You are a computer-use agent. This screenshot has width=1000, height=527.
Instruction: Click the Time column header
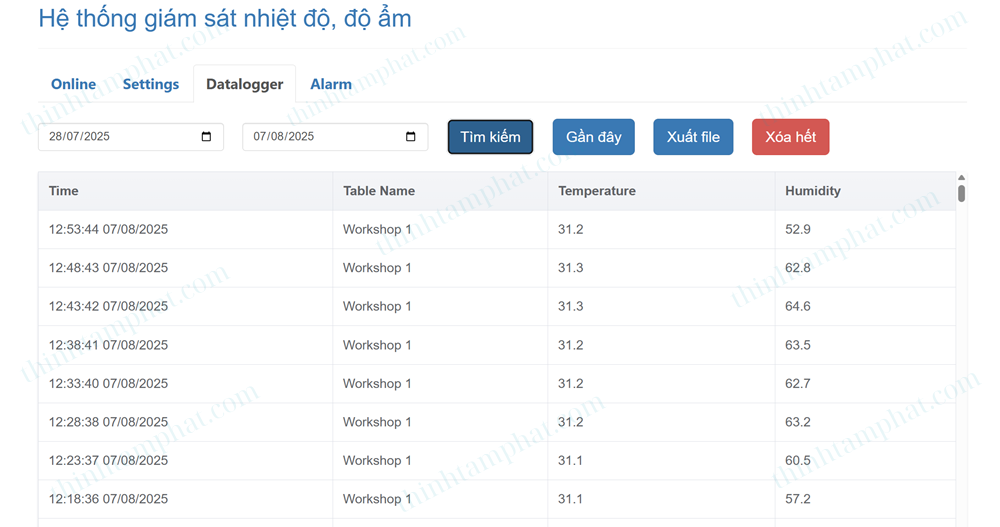click(x=64, y=191)
